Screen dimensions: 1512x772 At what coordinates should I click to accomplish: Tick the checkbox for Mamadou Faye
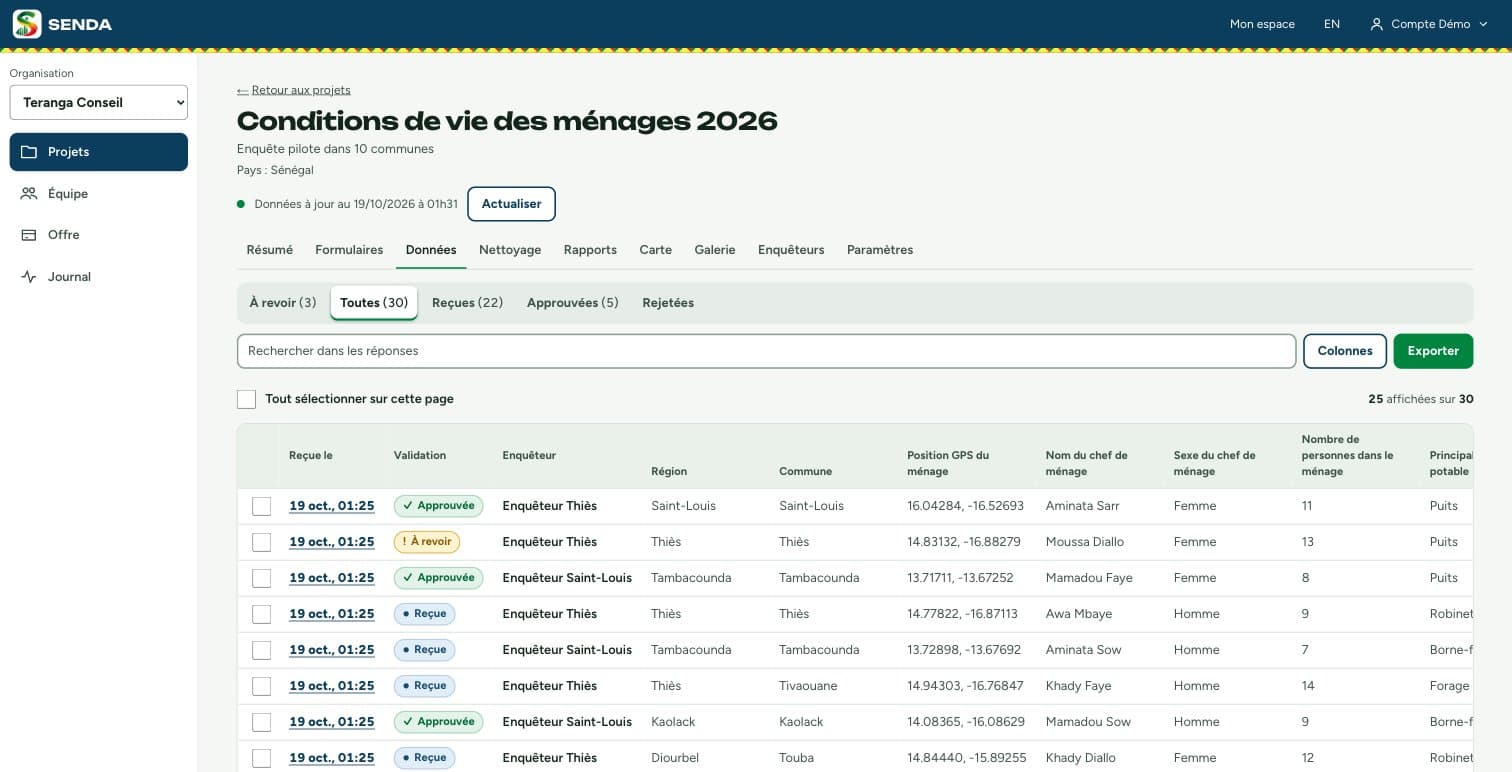(x=261, y=578)
